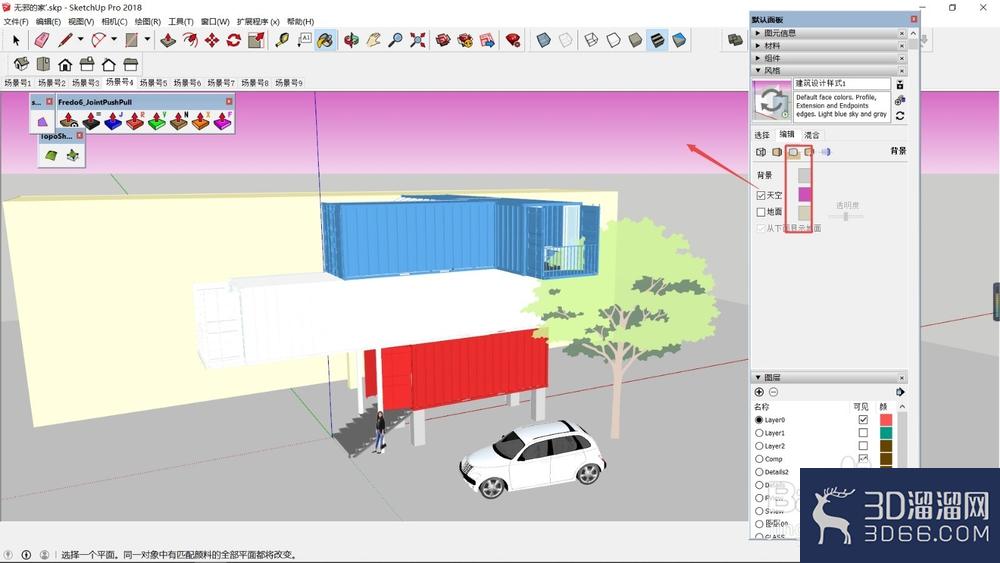Image resolution: width=1000 pixels, height=563 pixels.
Task: Select the Offset tool
Action: point(190,40)
